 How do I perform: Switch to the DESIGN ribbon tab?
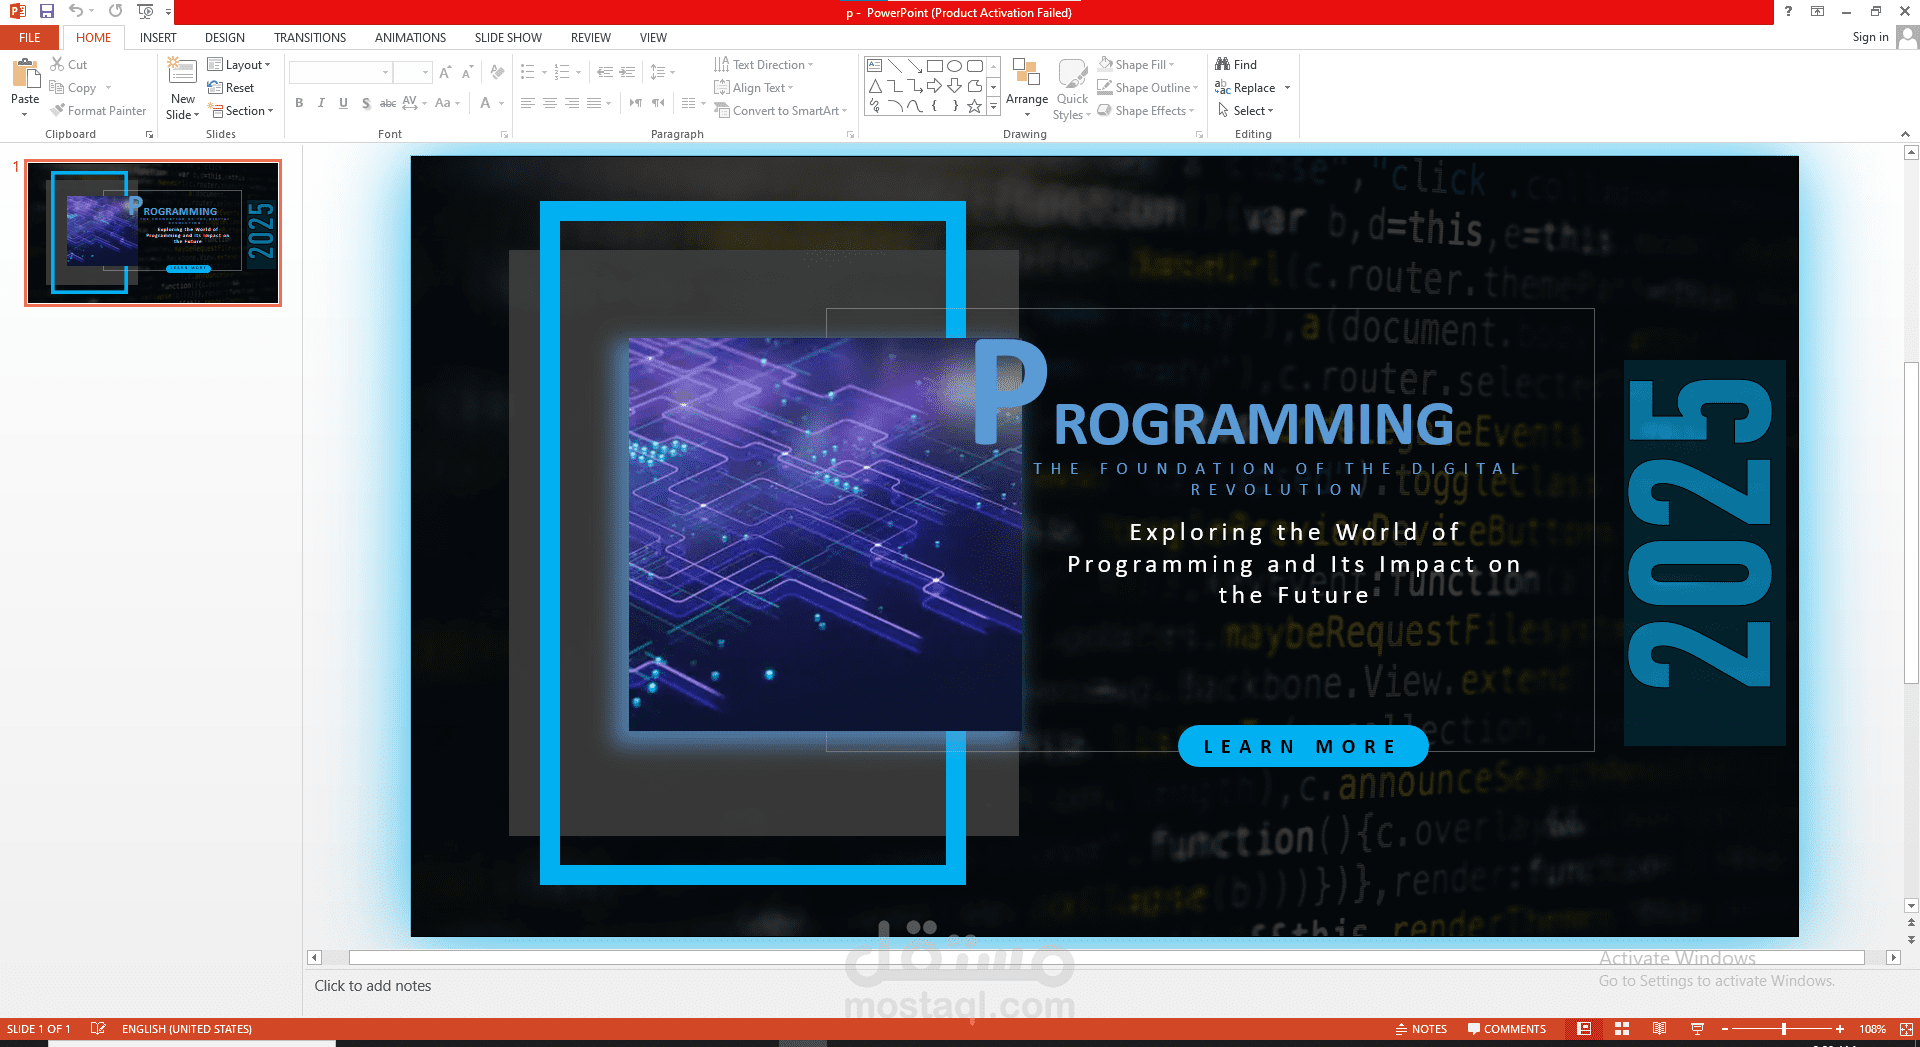(225, 37)
